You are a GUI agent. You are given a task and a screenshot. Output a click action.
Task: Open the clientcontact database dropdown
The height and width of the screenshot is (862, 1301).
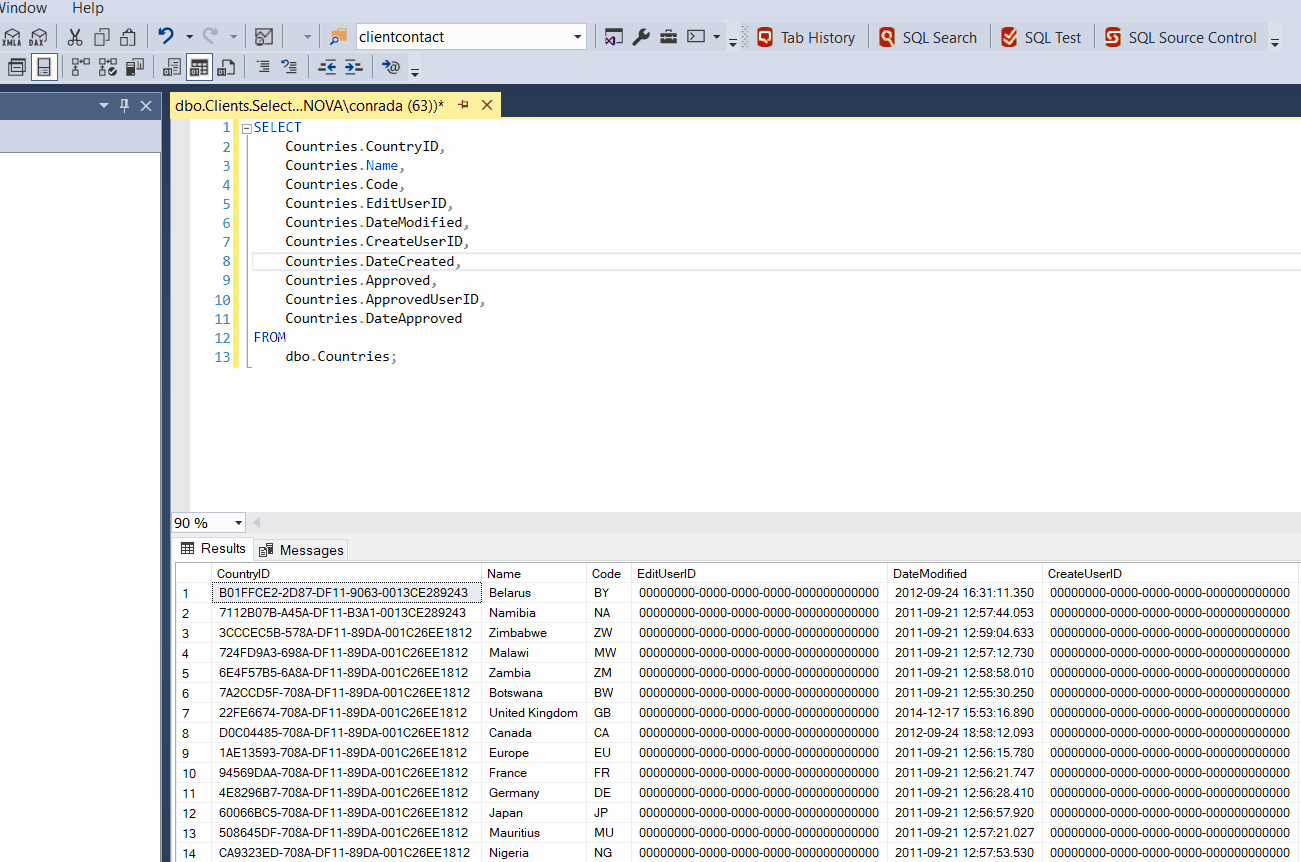point(578,37)
